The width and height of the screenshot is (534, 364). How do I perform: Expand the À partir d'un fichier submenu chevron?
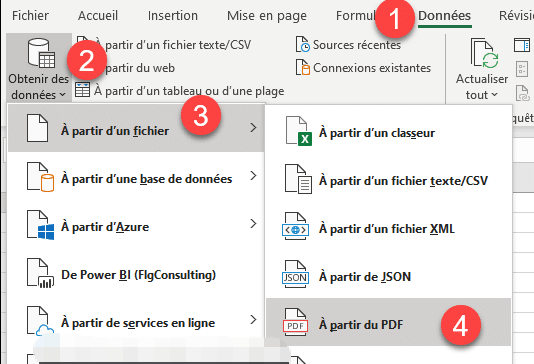(253, 128)
